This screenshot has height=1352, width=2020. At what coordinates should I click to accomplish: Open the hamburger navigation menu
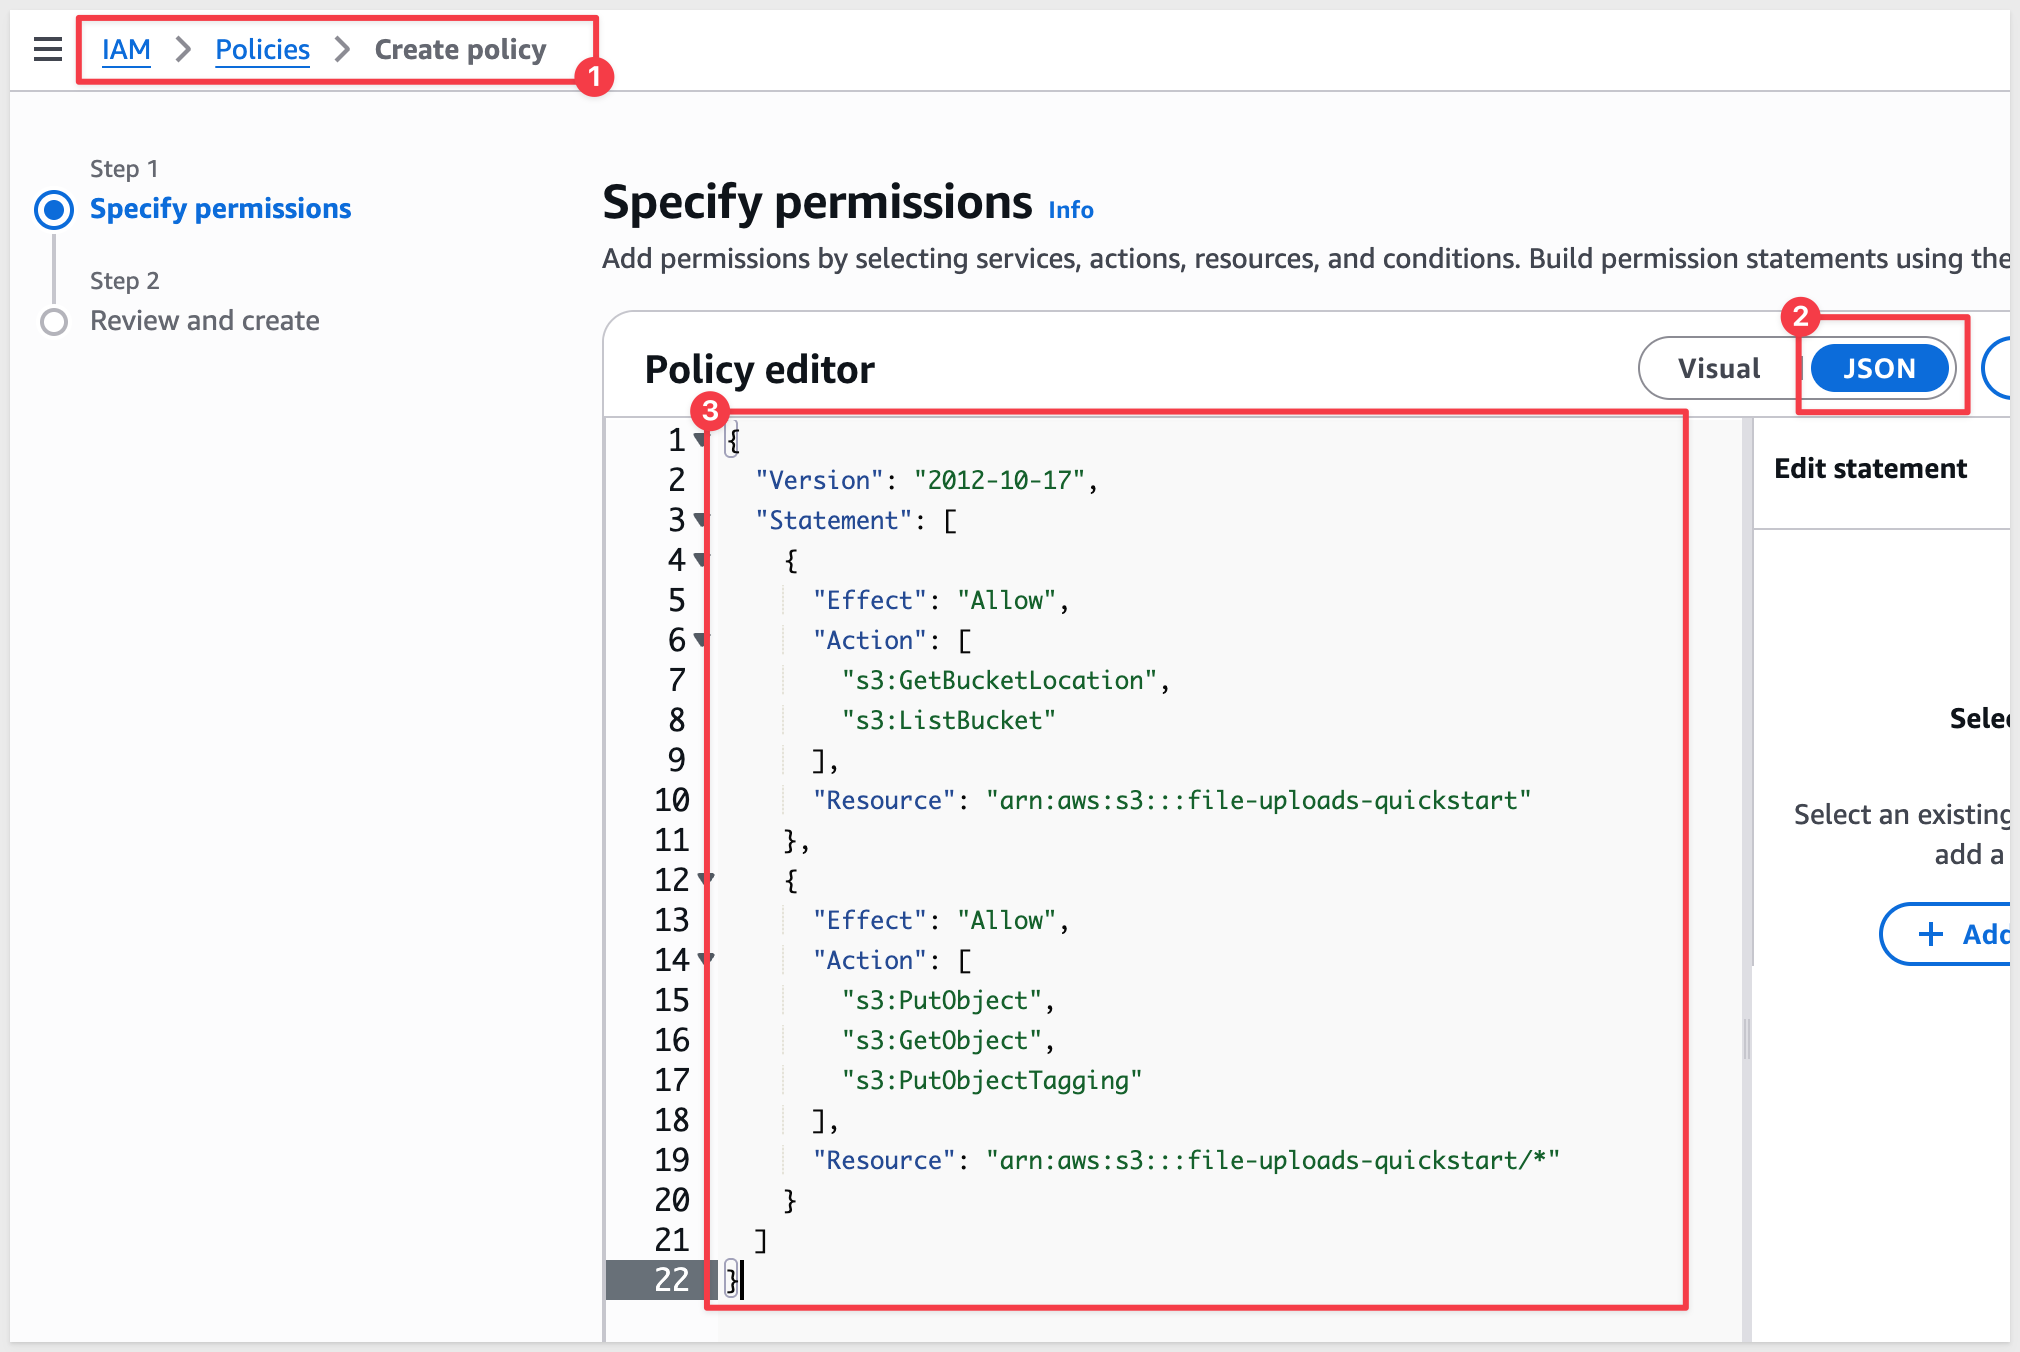(x=47, y=49)
